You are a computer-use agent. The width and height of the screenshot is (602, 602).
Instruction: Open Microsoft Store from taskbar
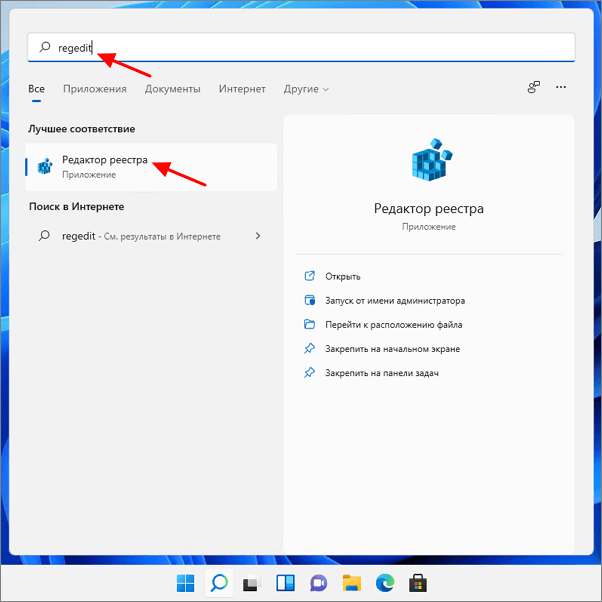click(418, 584)
